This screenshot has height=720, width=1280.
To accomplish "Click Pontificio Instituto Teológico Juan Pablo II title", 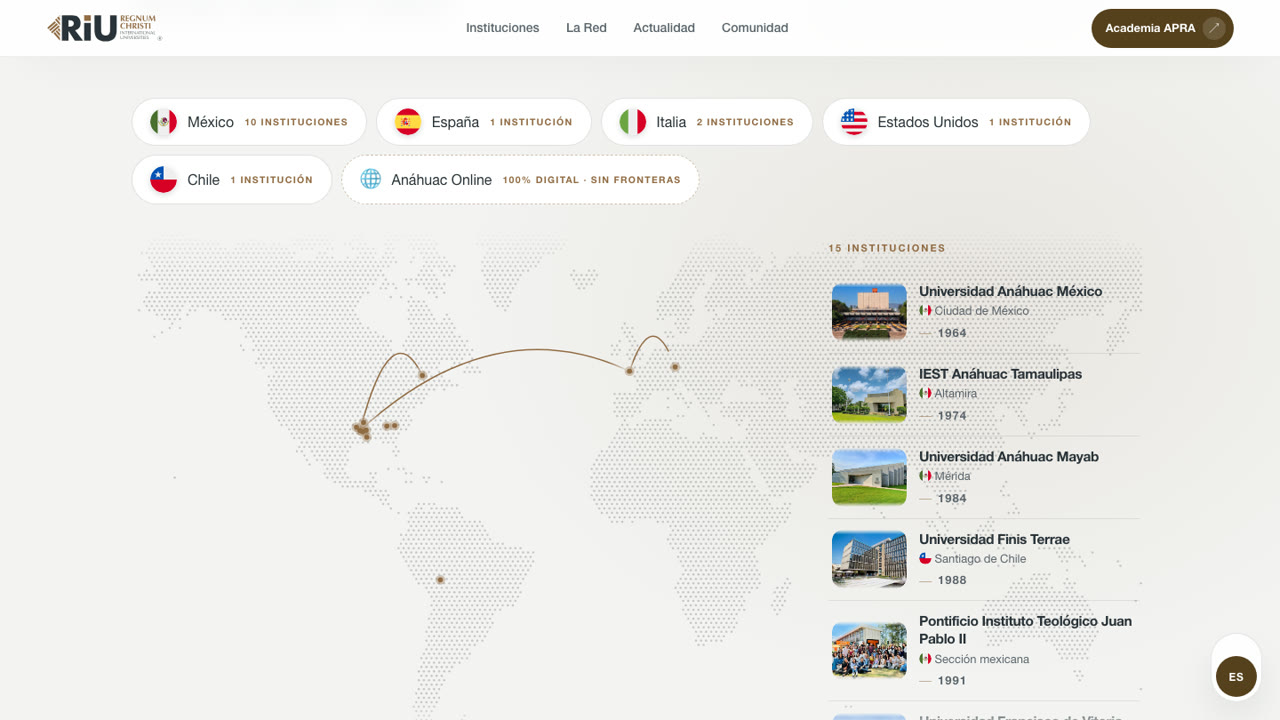I will [x=1025, y=630].
